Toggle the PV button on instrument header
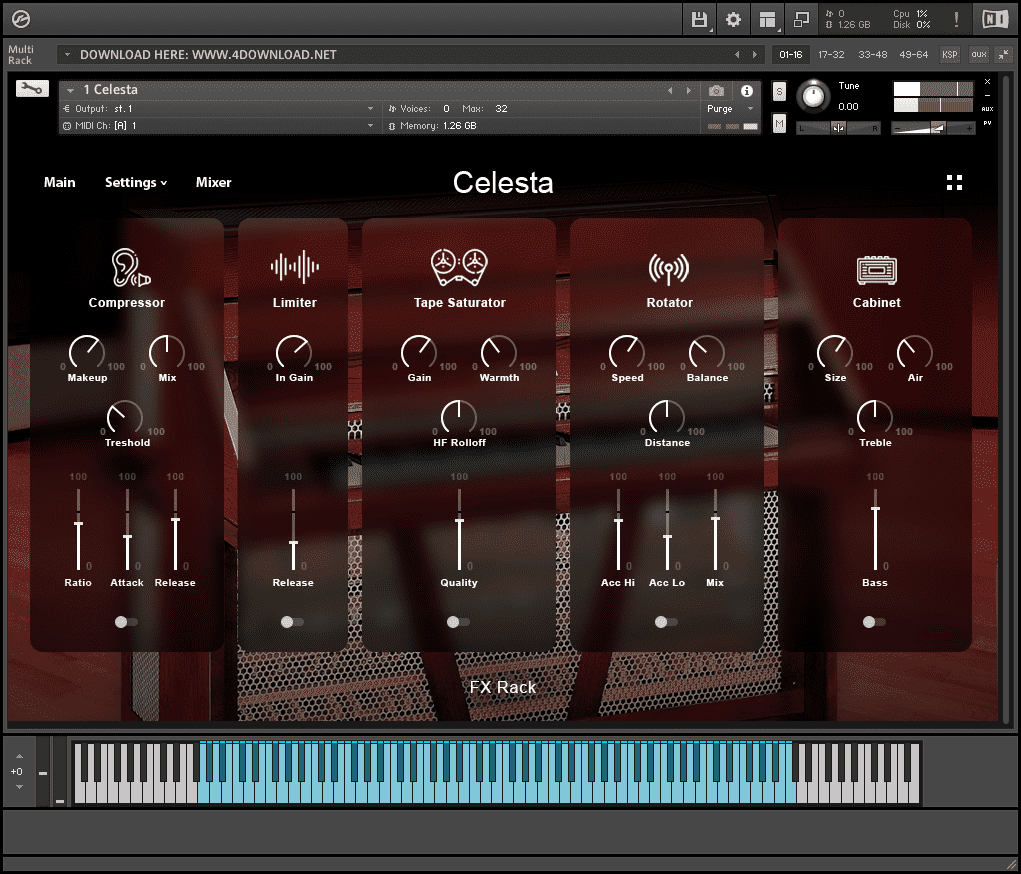Screen dimensions: 1021x874 987,123
